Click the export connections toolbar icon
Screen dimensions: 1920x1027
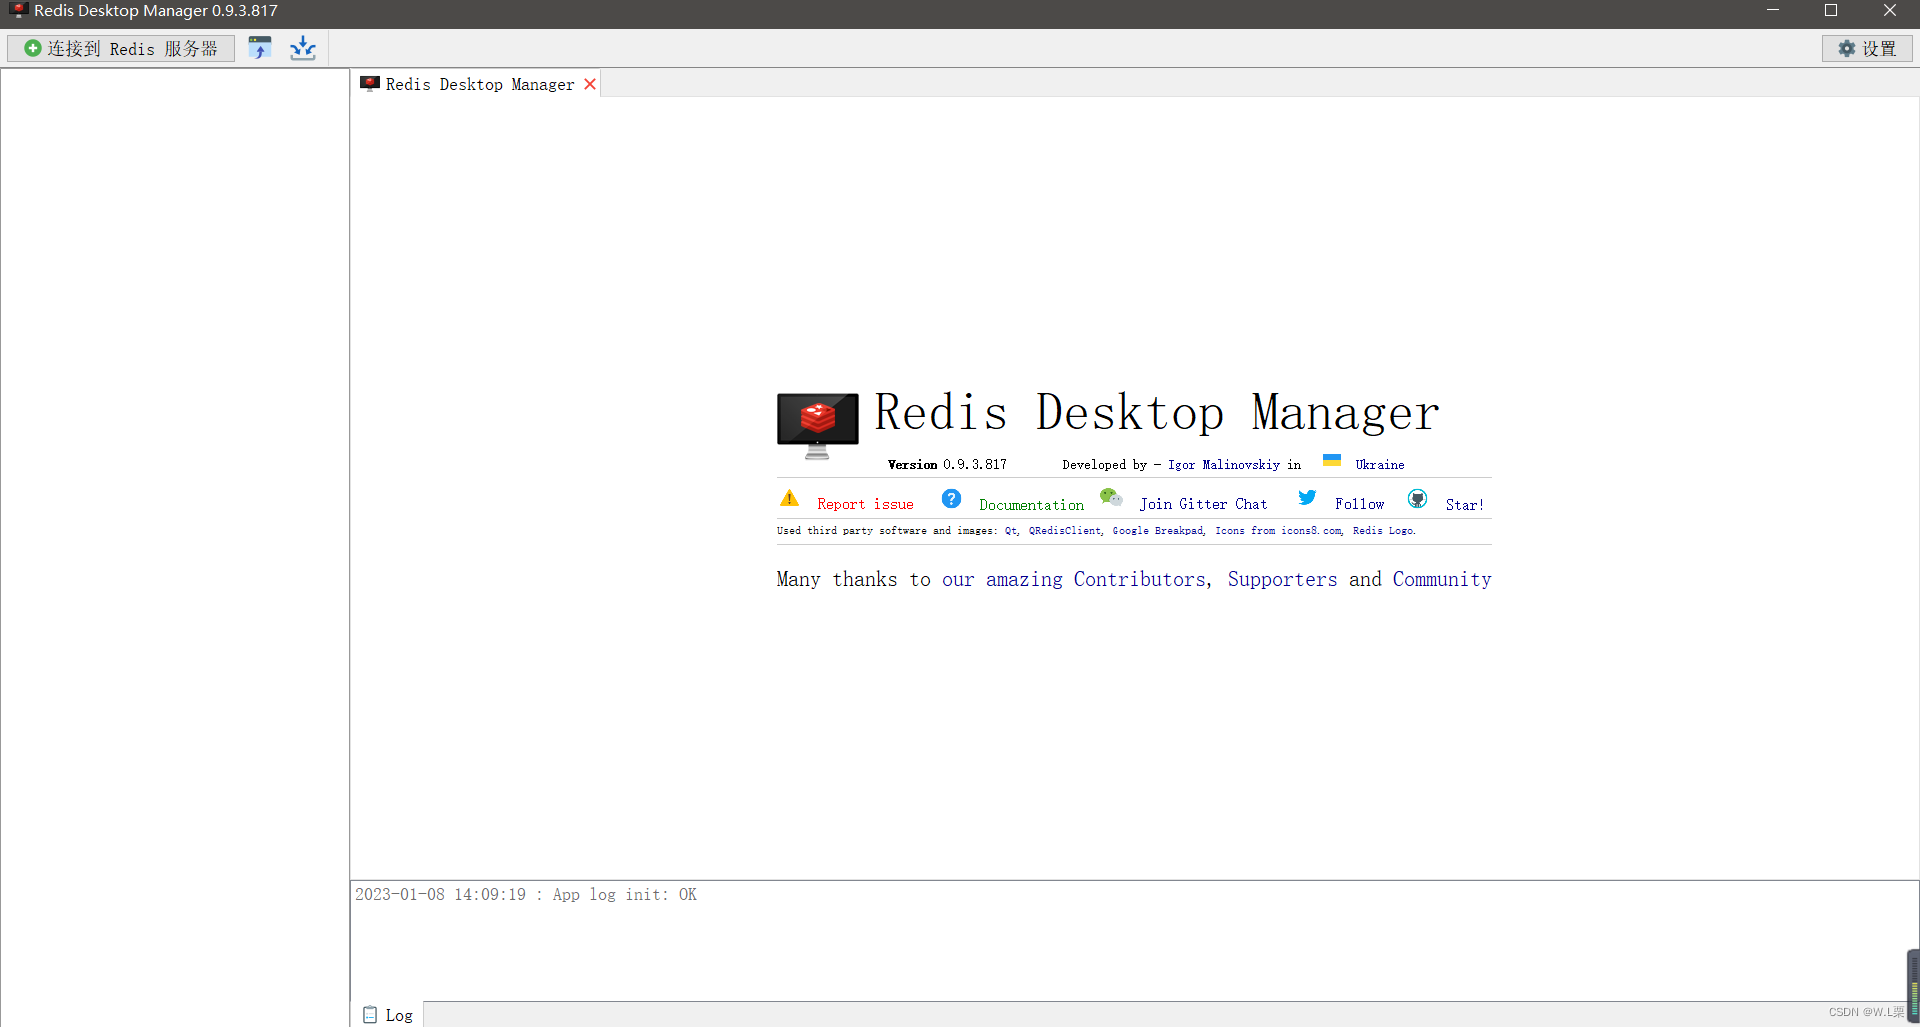[303, 48]
